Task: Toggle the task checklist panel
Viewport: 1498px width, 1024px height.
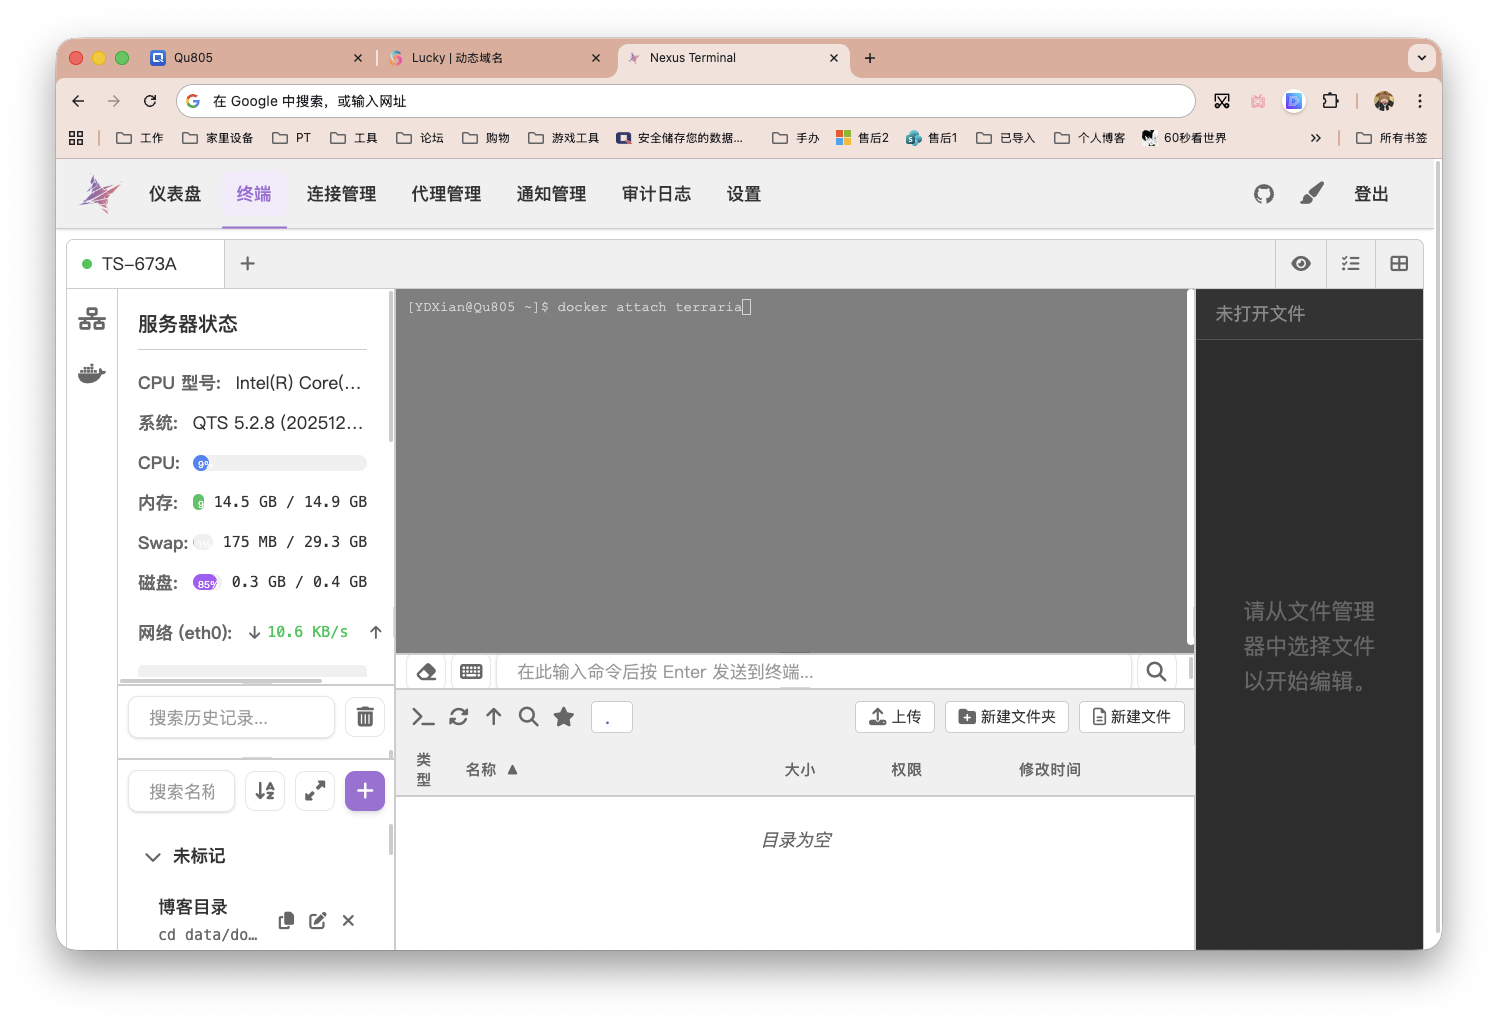Action: 1350,263
